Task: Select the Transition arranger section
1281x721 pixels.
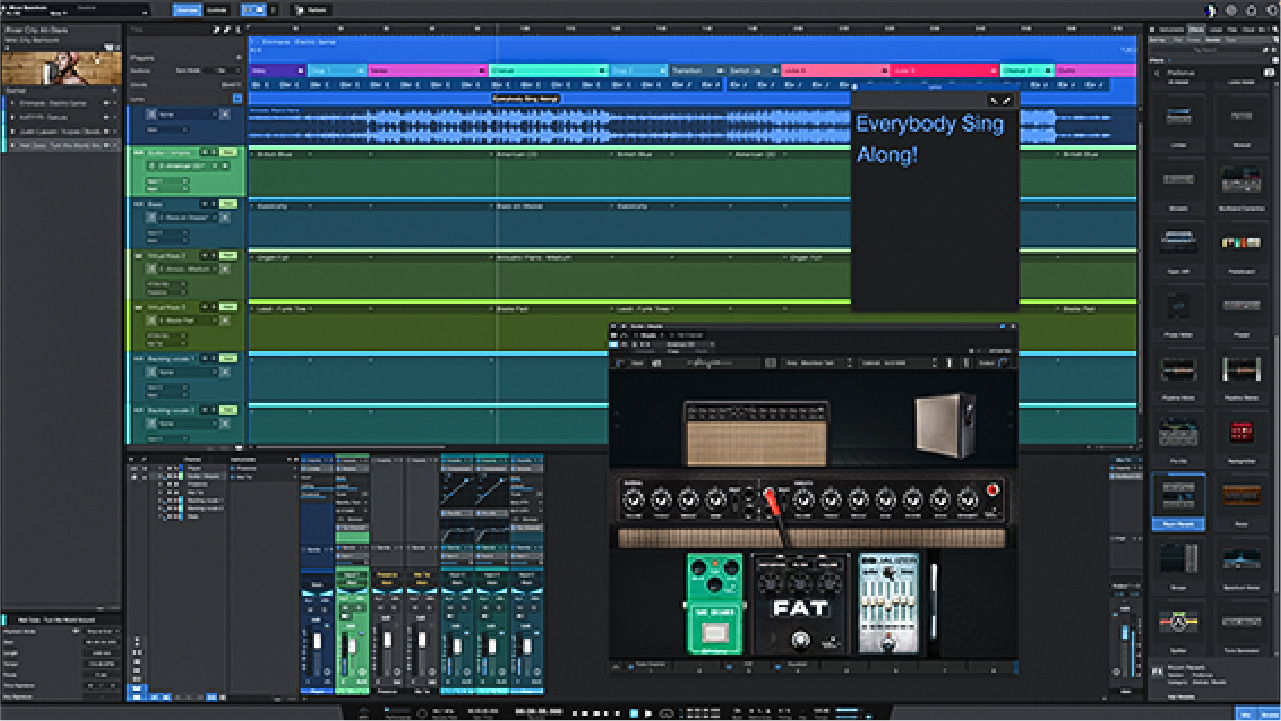Action: click(x=697, y=70)
